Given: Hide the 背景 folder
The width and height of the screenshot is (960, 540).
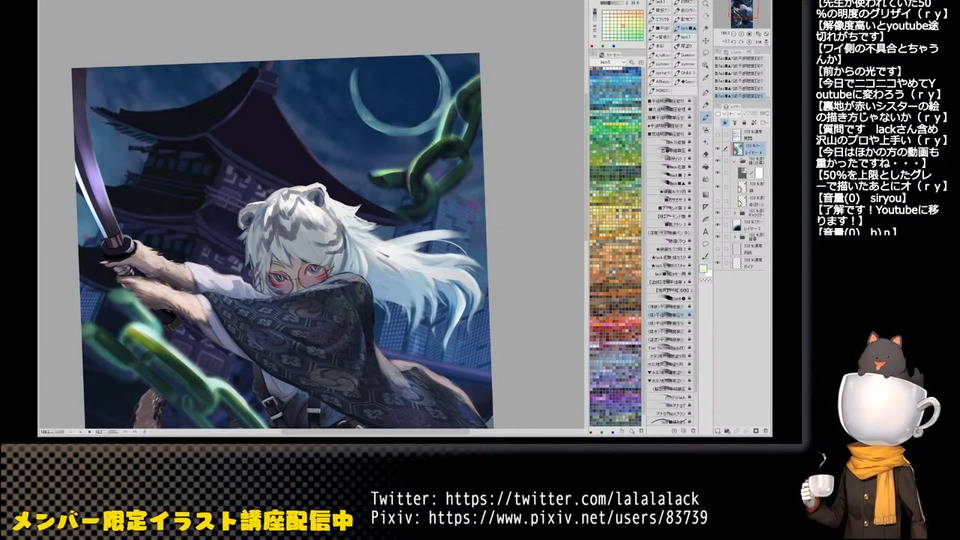Looking at the screenshot, I should point(718,236).
